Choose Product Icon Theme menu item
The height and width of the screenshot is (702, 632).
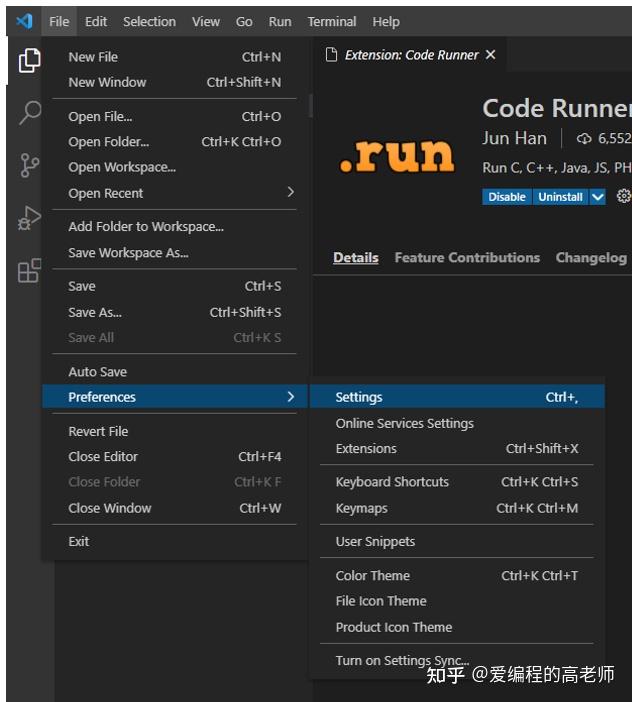point(457,627)
